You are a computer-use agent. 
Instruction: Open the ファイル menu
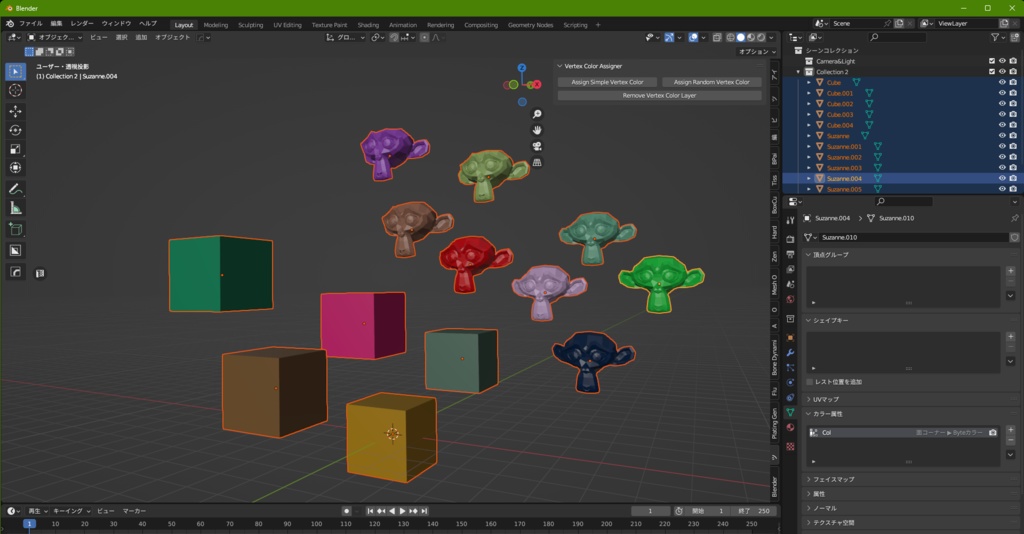(31, 24)
